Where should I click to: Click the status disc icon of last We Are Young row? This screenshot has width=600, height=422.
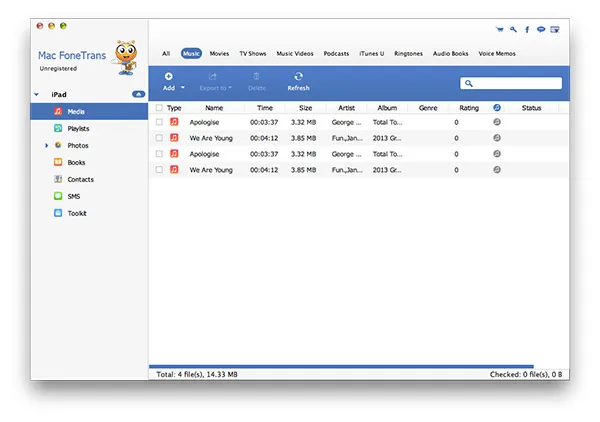coord(497,169)
